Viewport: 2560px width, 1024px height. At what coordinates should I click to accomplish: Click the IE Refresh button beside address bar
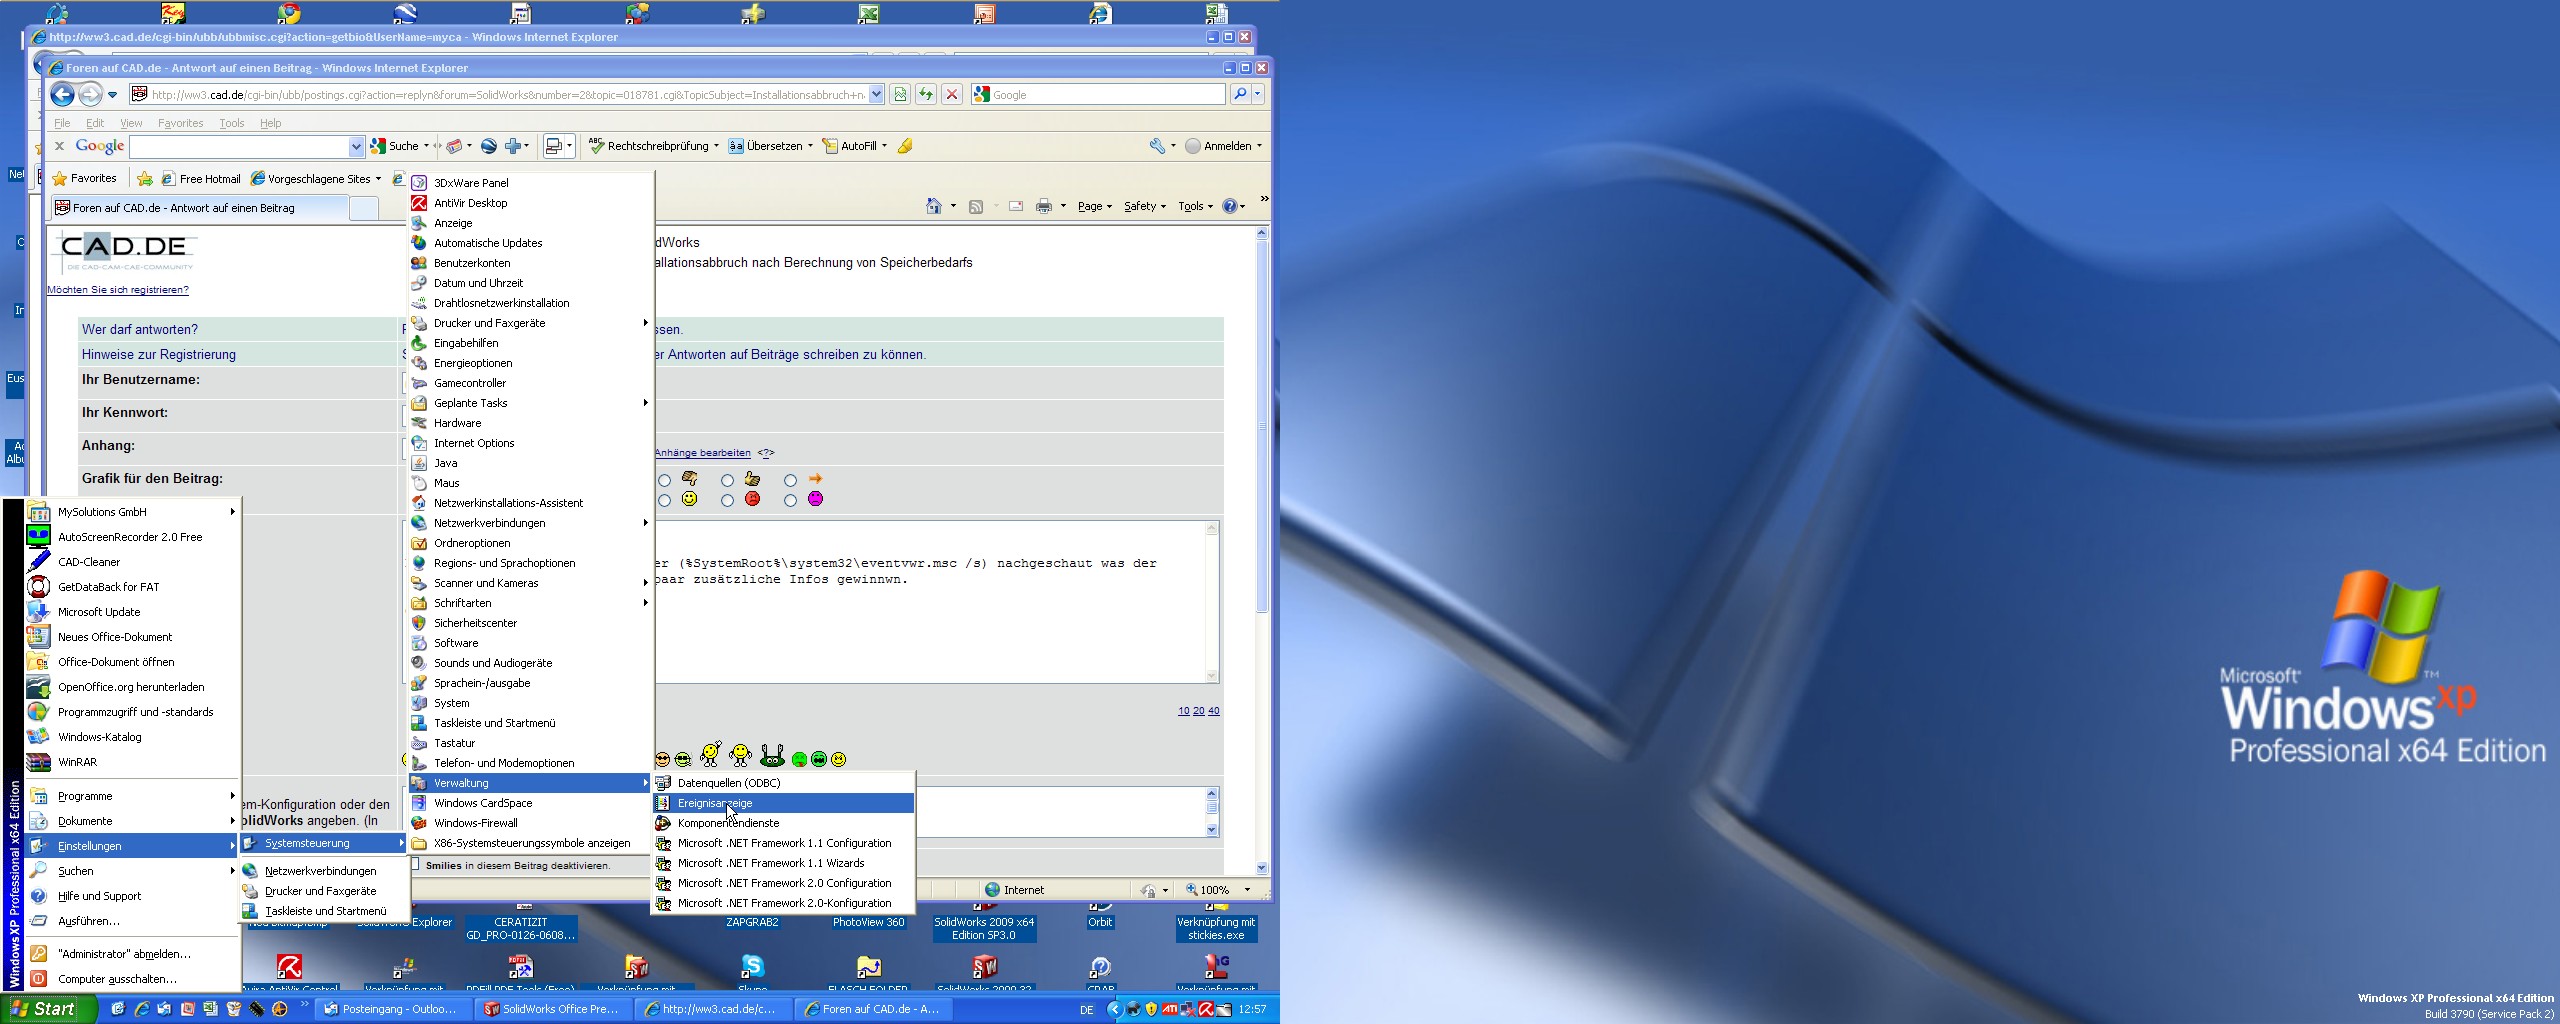tap(926, 94)
